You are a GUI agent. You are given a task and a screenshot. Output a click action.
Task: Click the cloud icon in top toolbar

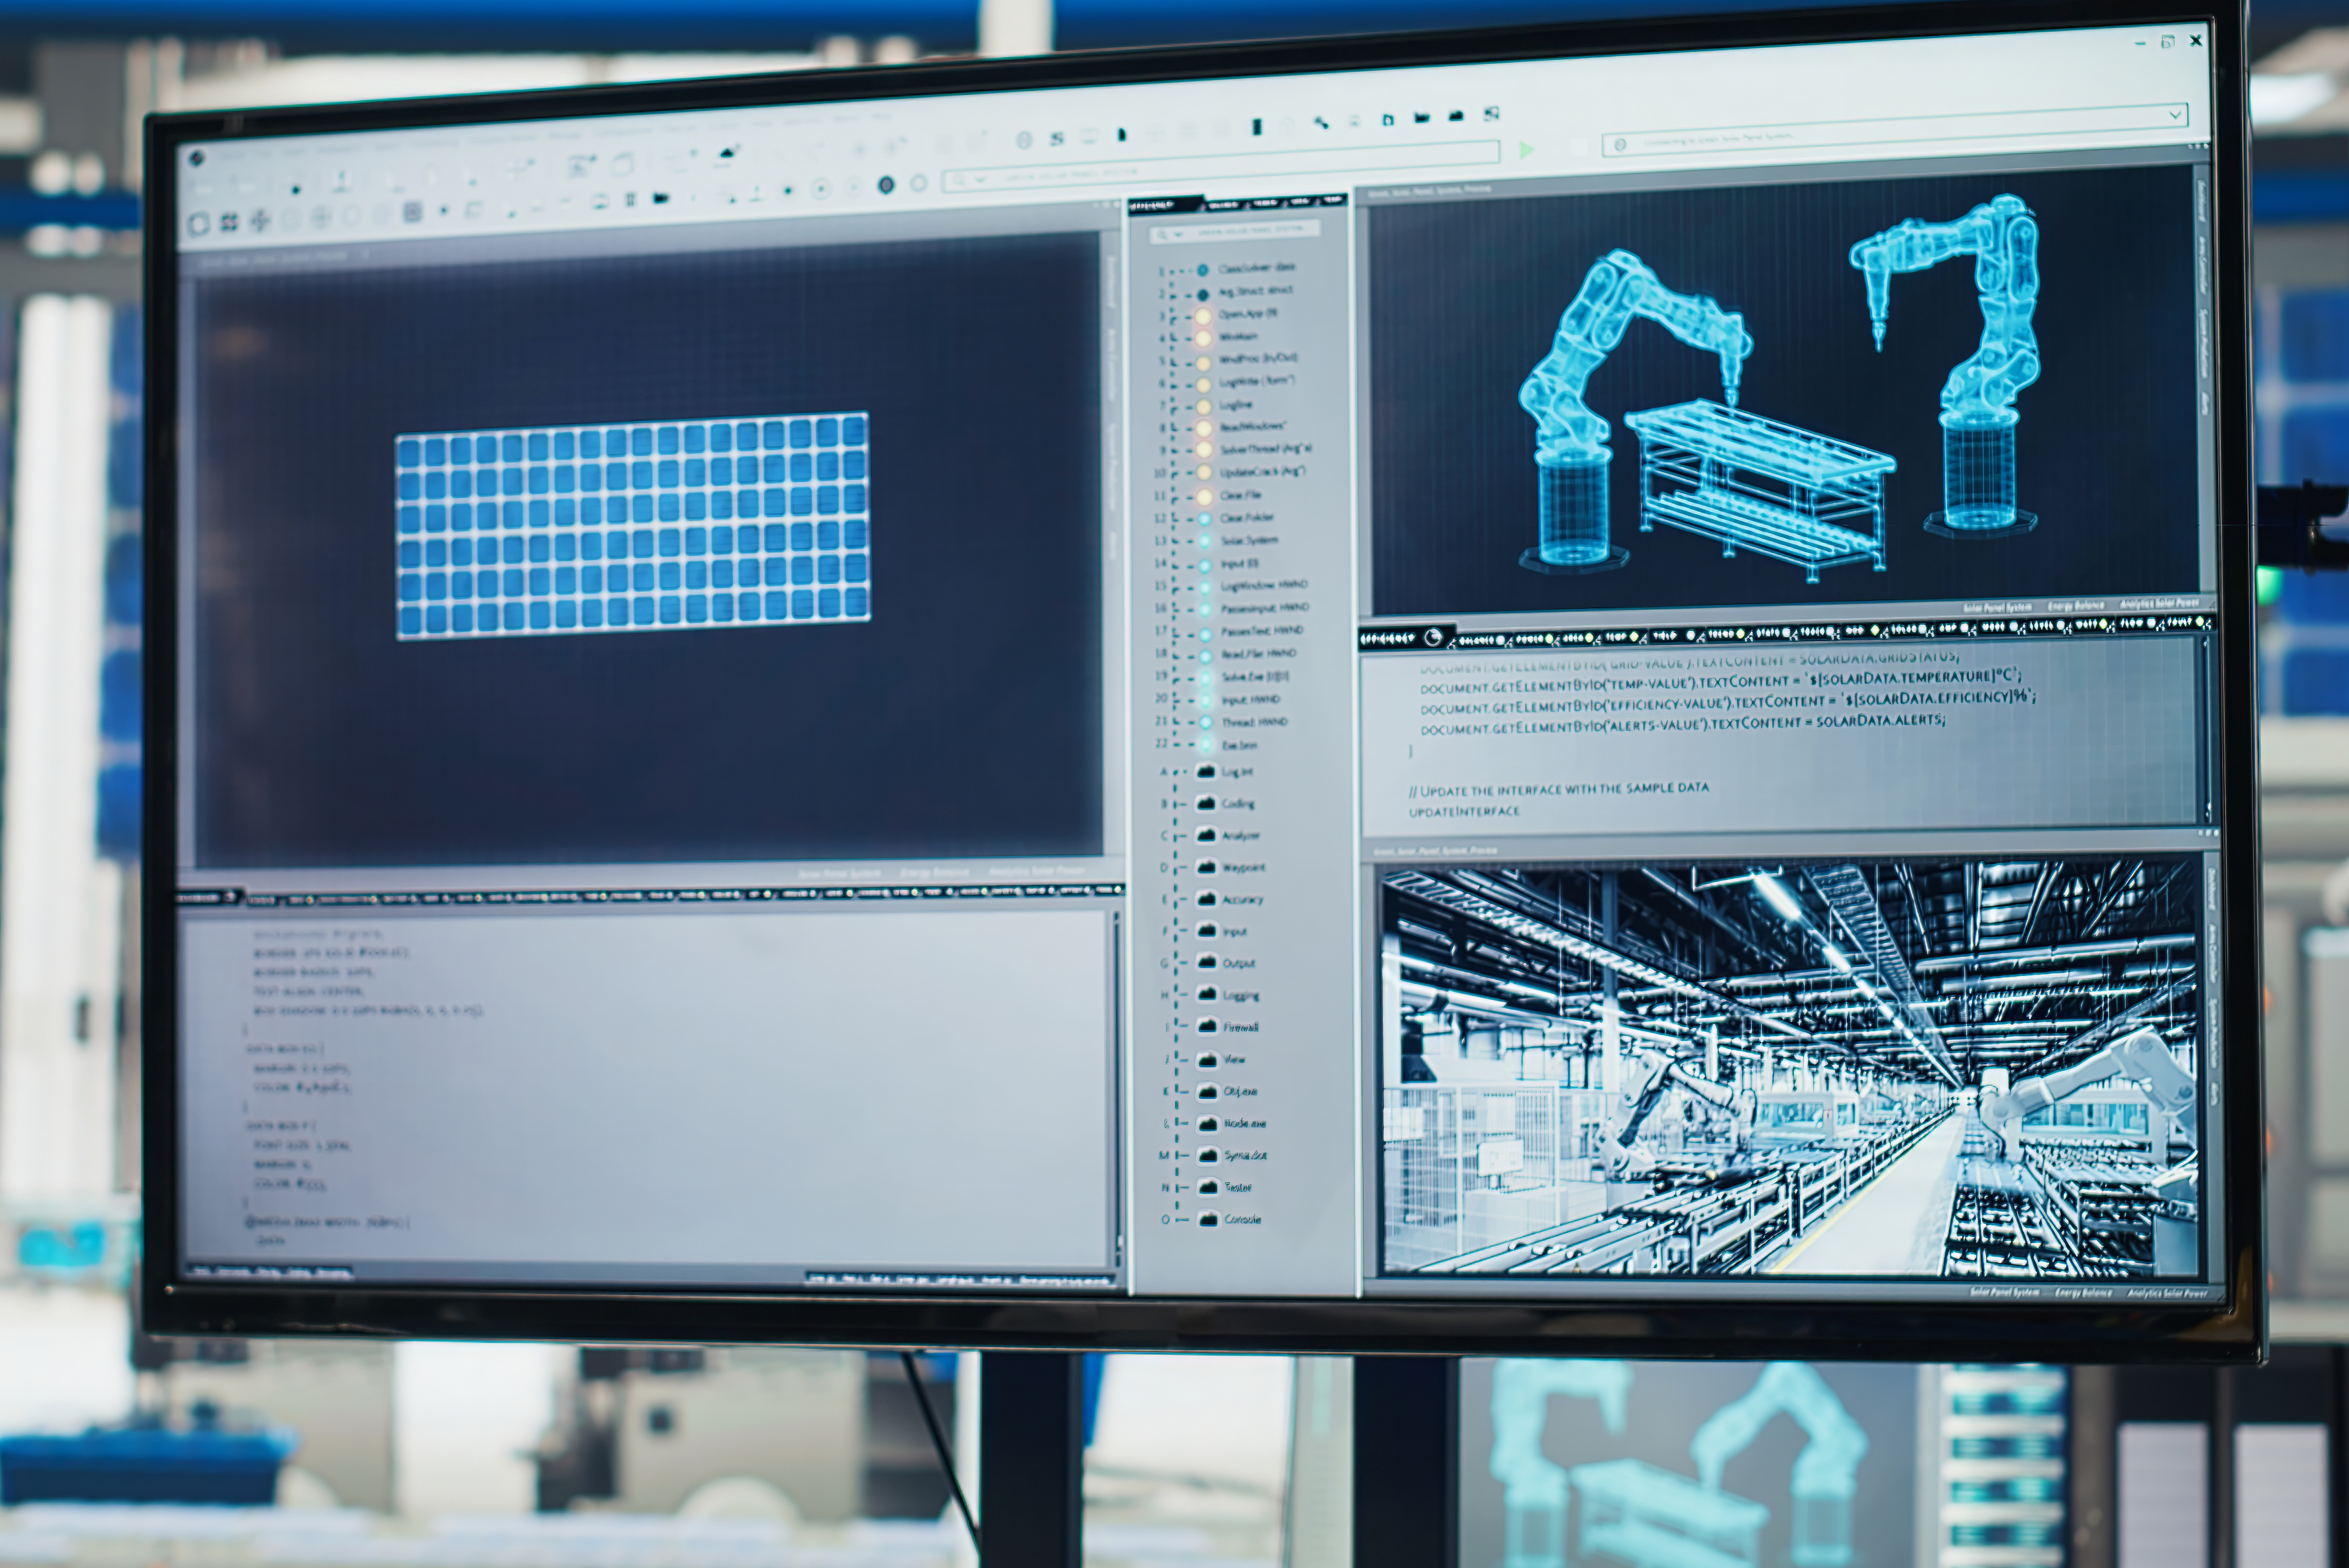[727, 153]
